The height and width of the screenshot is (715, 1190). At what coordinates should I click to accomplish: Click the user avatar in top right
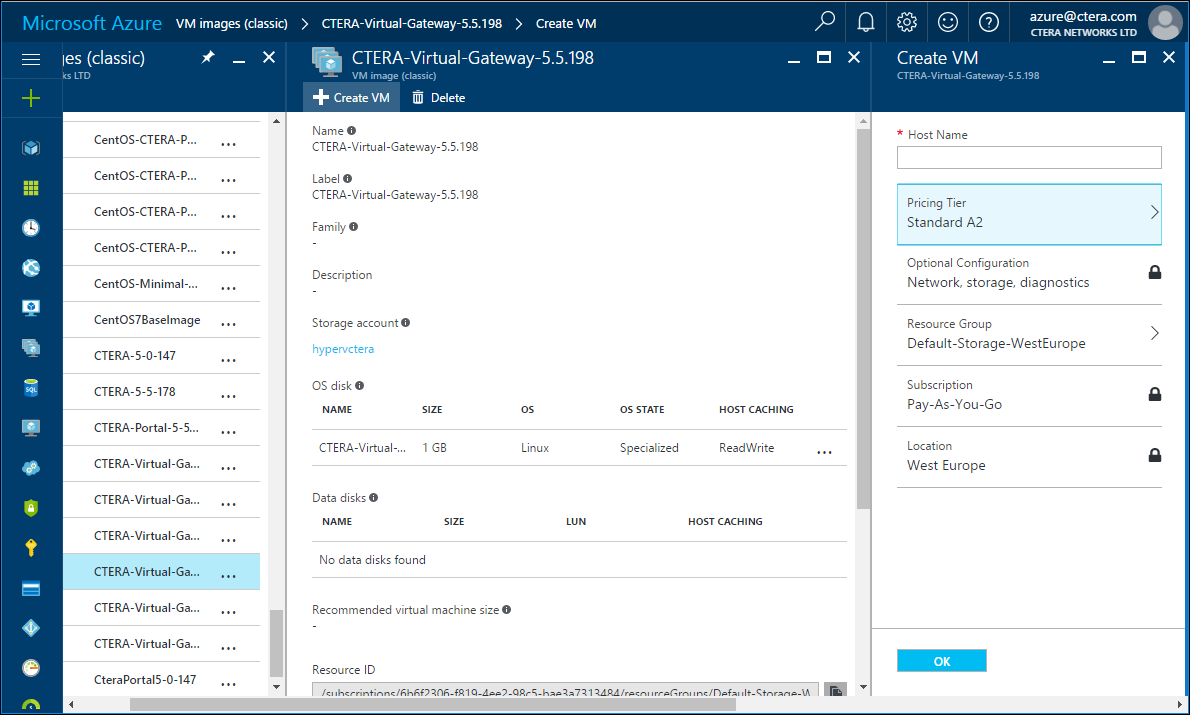click(1165, 21)
